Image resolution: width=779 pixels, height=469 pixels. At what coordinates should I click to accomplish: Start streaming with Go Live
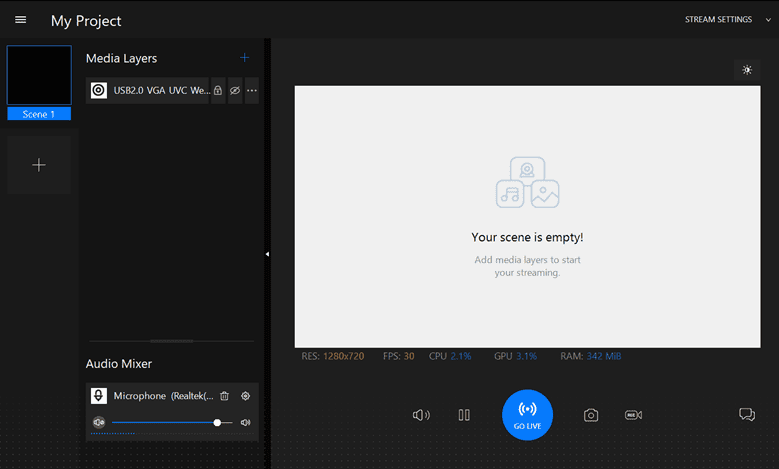pos(527,415)
